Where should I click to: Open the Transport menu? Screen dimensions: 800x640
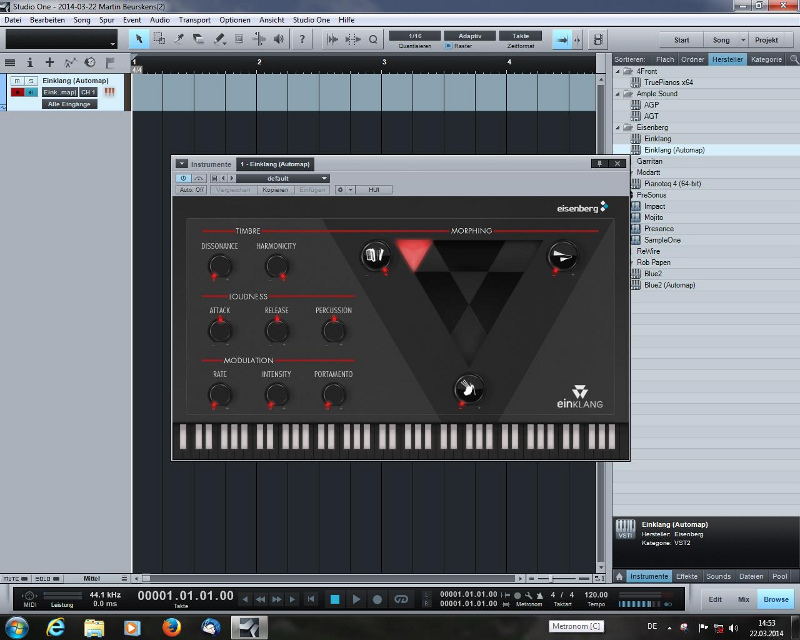pyautogui.click(x=194, y=20)
